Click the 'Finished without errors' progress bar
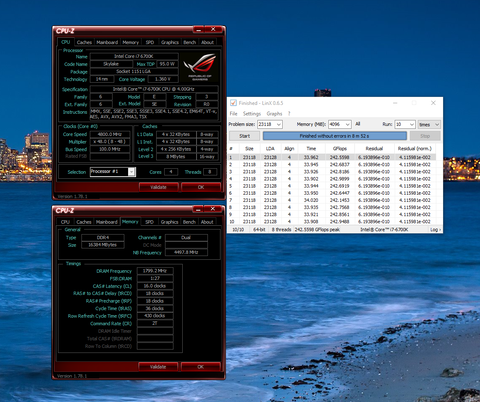 pos(335,136)
